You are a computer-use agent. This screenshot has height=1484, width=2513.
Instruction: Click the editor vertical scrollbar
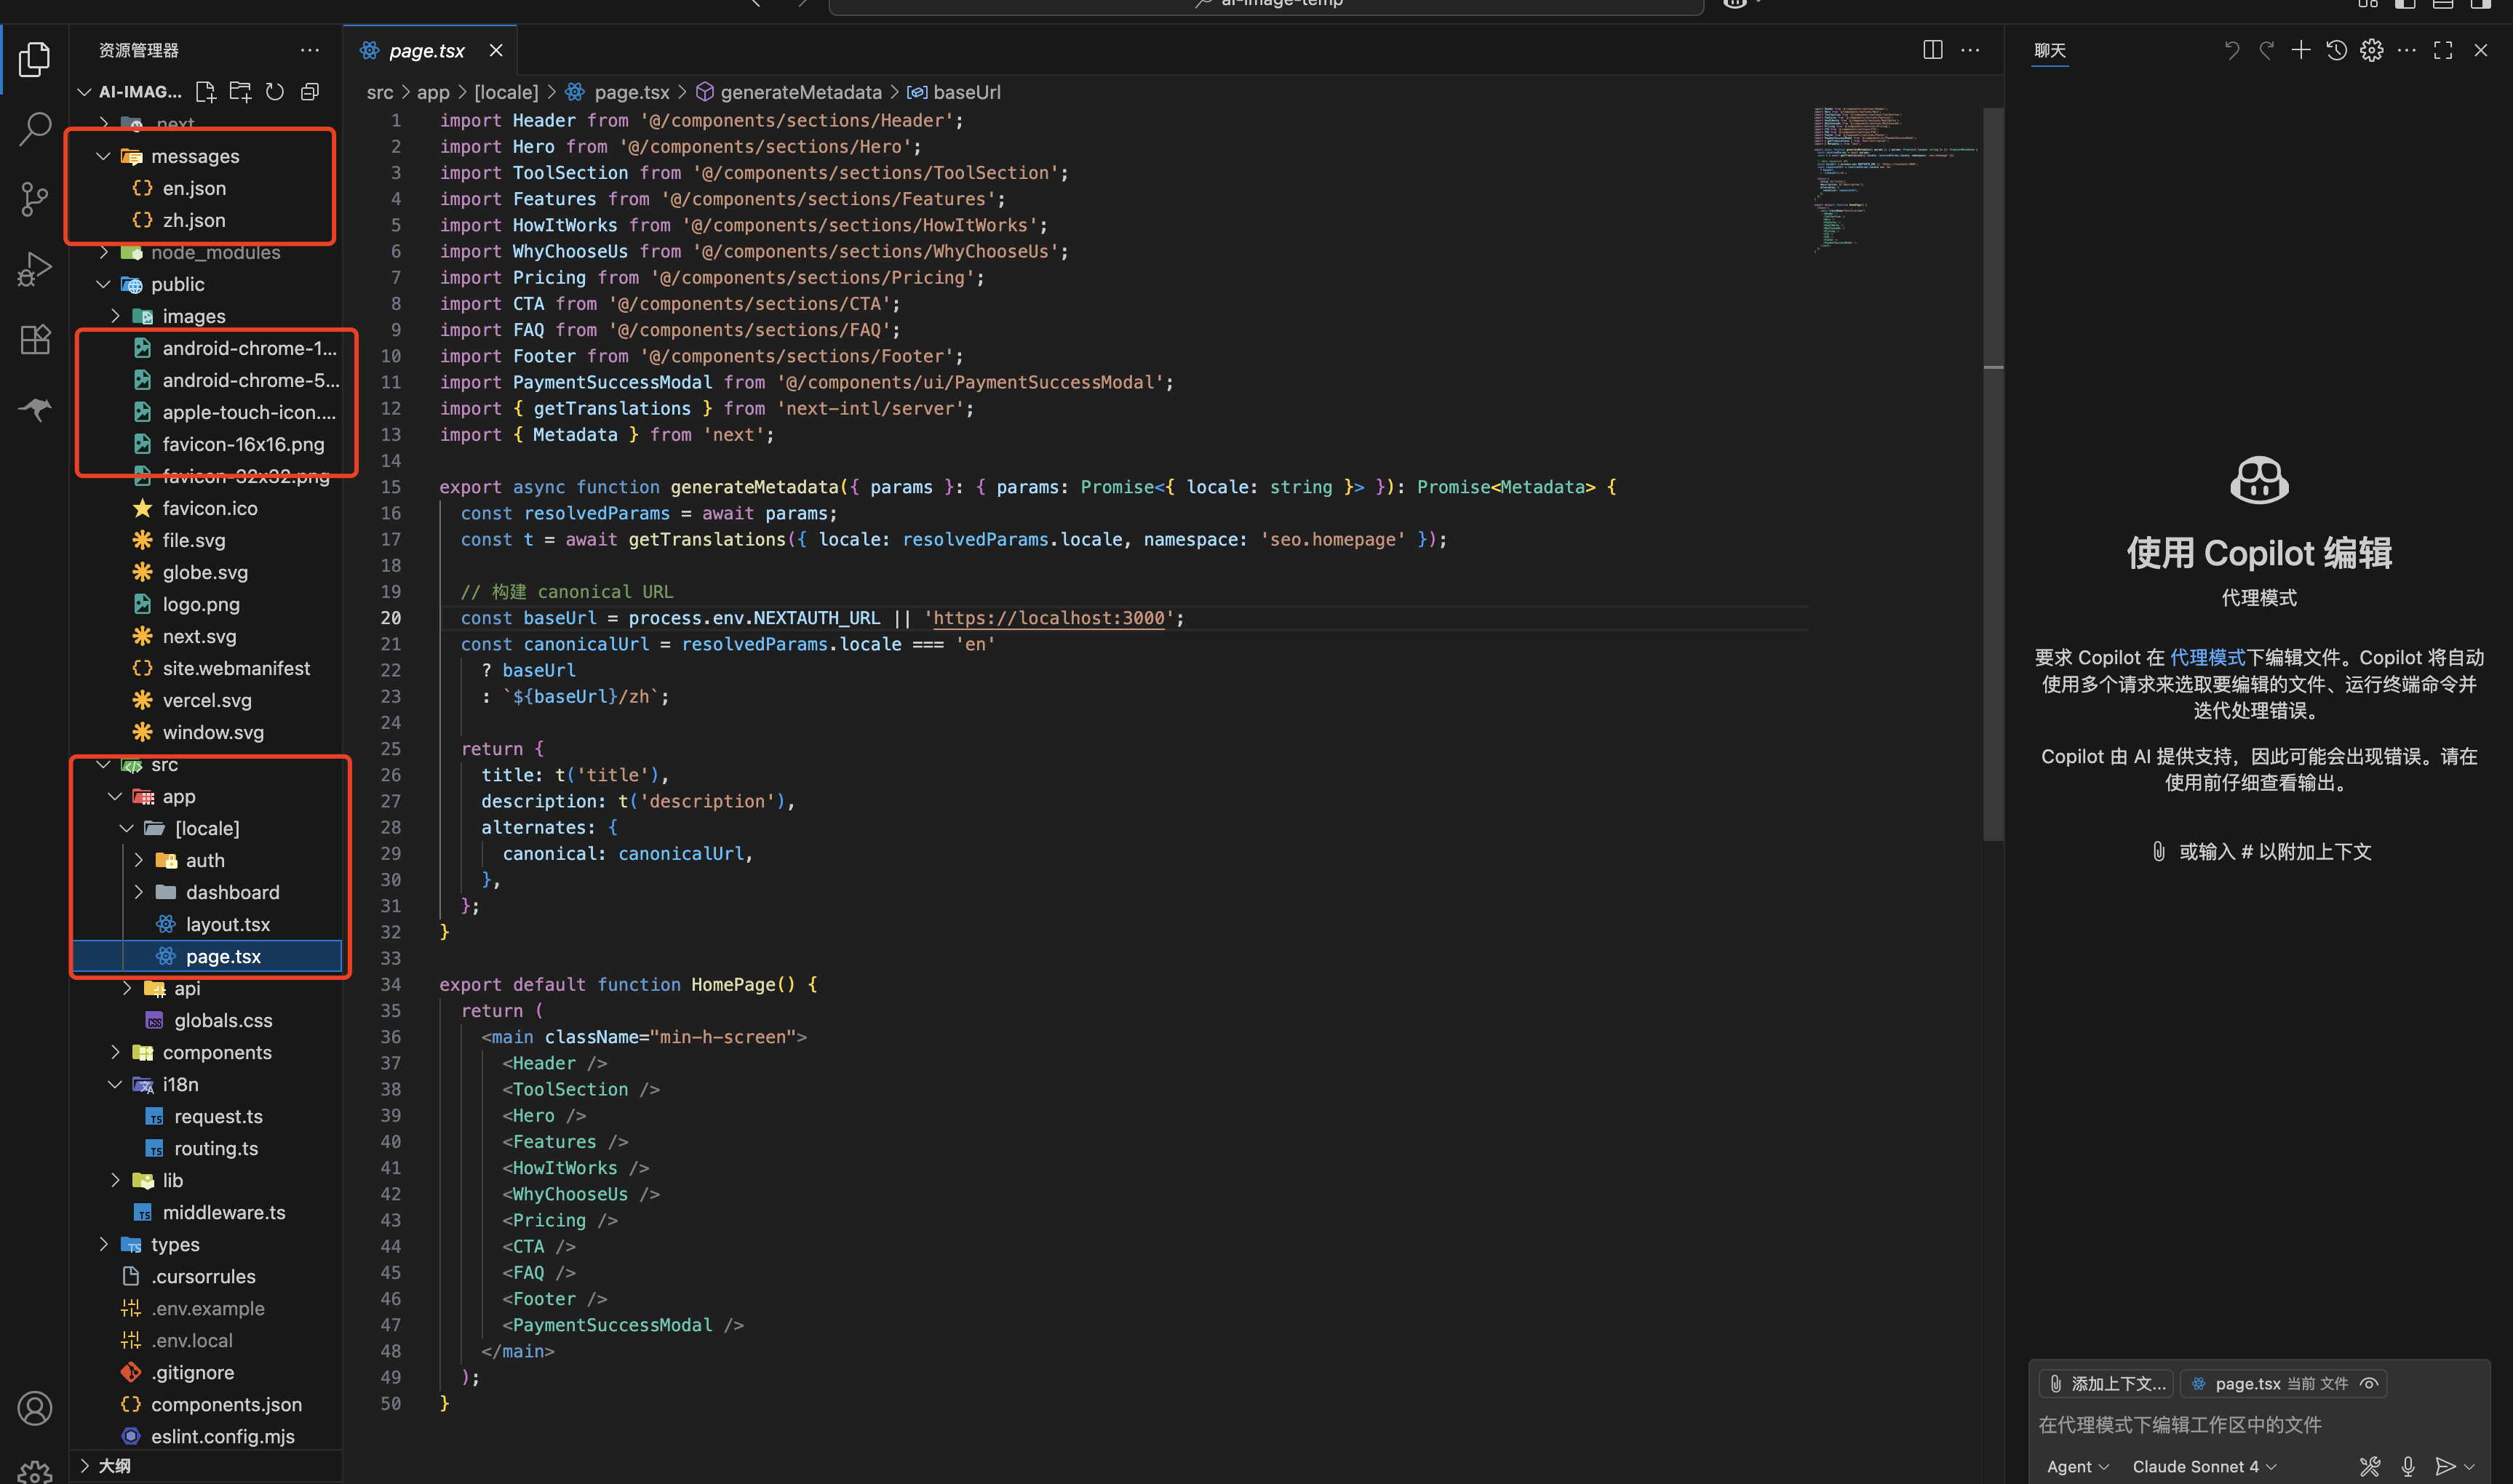click(x=1992, y=475)
